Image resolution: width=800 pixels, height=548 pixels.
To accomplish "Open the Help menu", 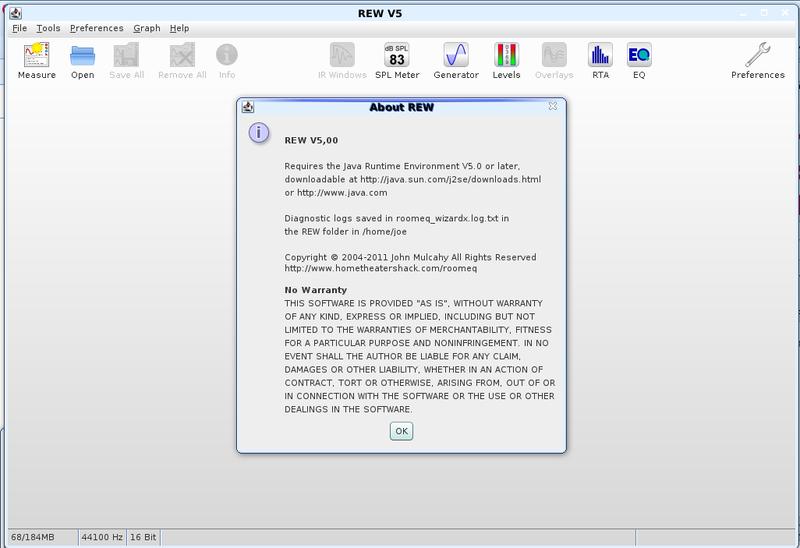I will [x=179, y=28].
